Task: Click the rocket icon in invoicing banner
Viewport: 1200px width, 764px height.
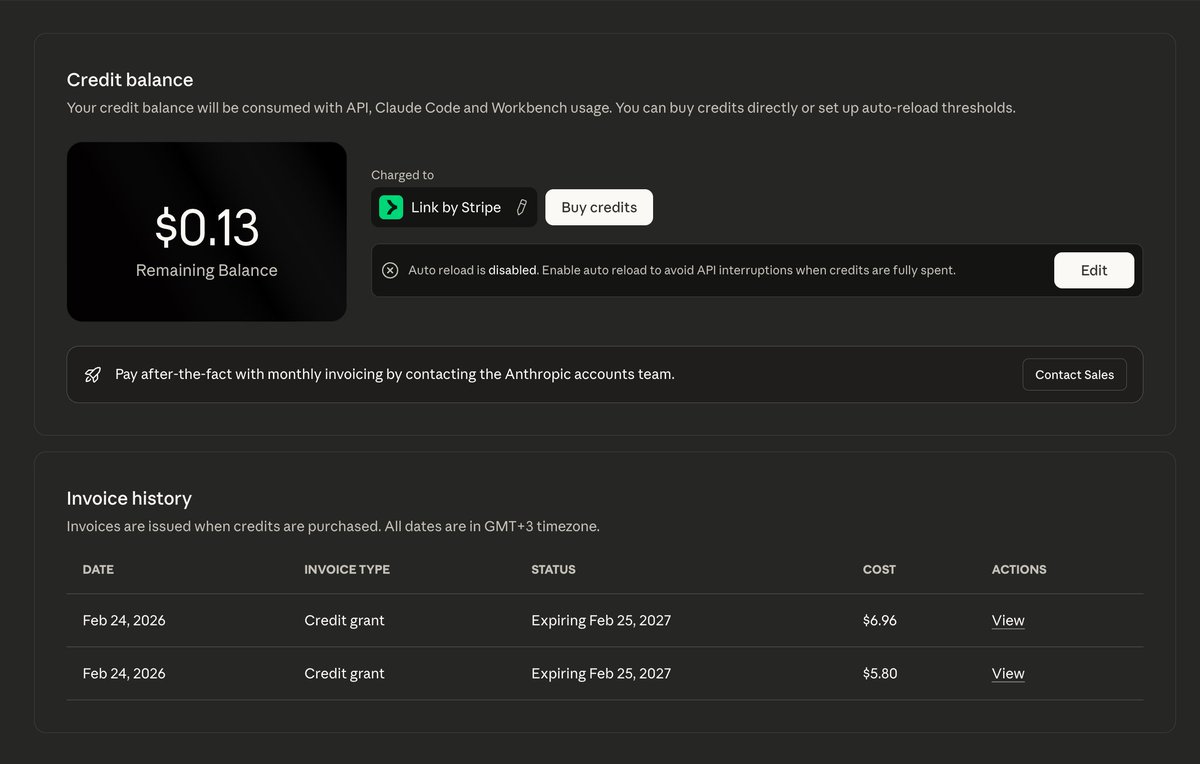Action: [93, 375]
